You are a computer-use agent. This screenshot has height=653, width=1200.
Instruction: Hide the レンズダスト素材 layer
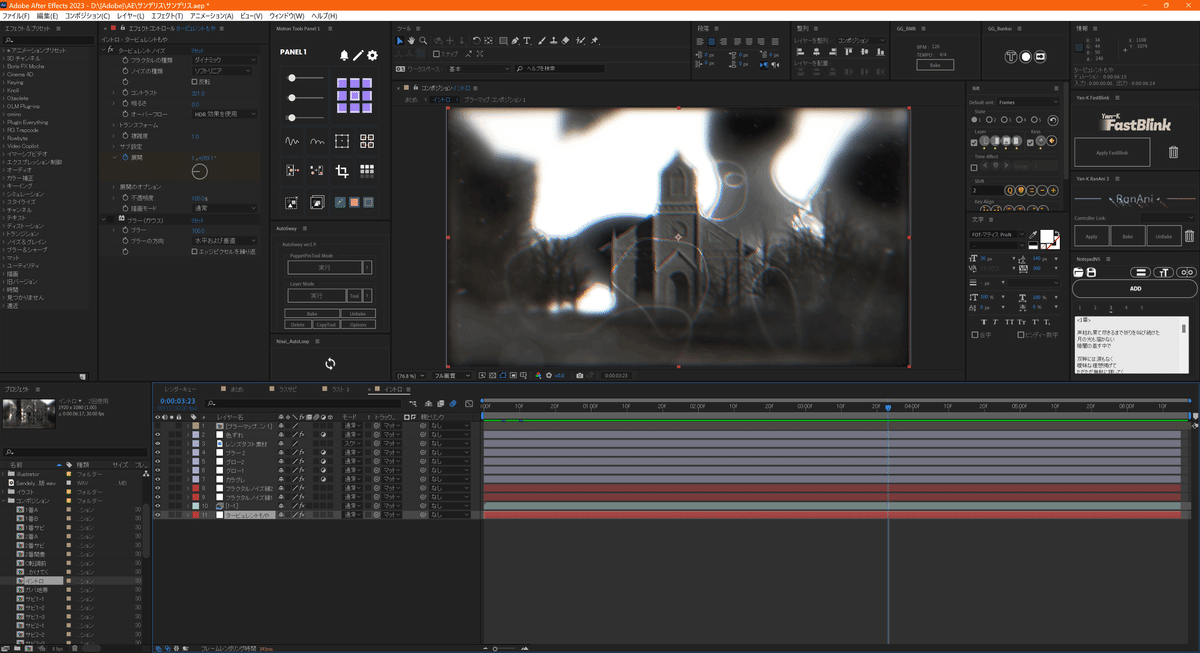point(158,444)
